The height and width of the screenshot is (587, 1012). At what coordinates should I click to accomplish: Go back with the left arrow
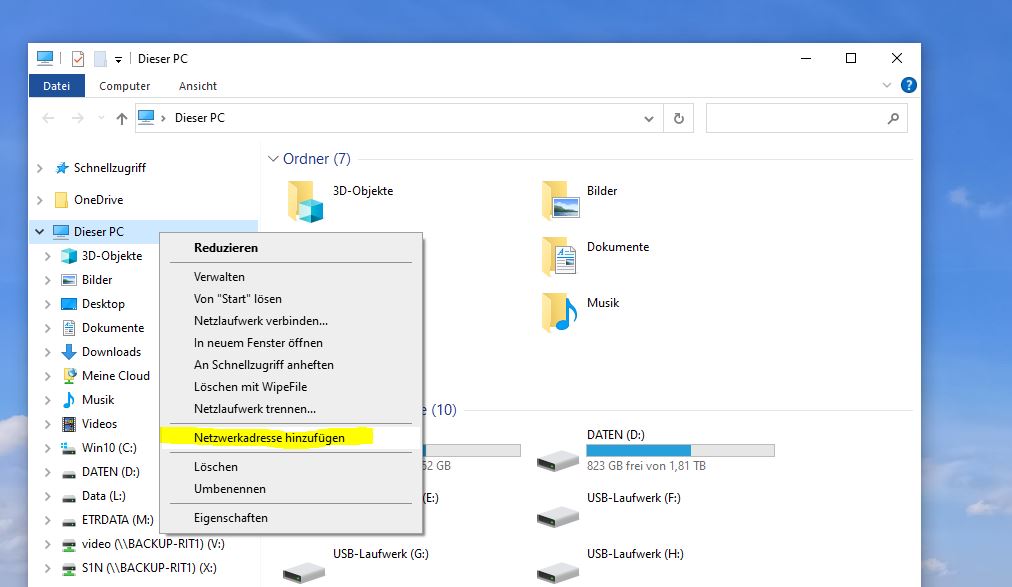48,118
